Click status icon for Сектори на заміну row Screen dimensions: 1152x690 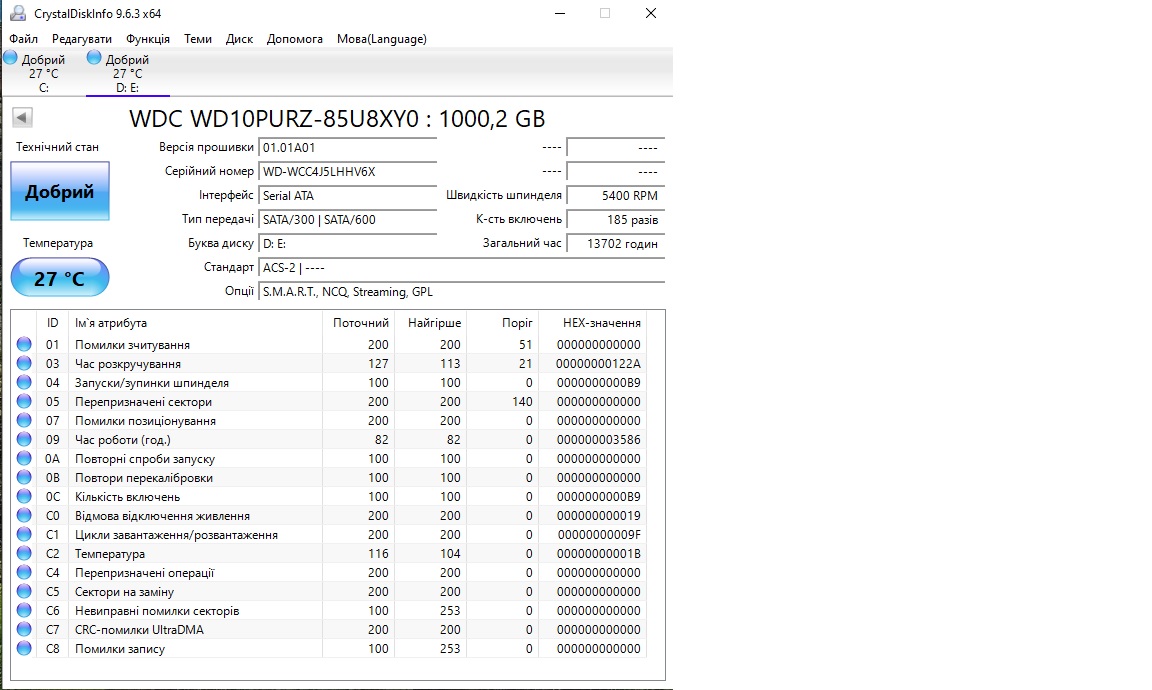(x=24, y=592)
